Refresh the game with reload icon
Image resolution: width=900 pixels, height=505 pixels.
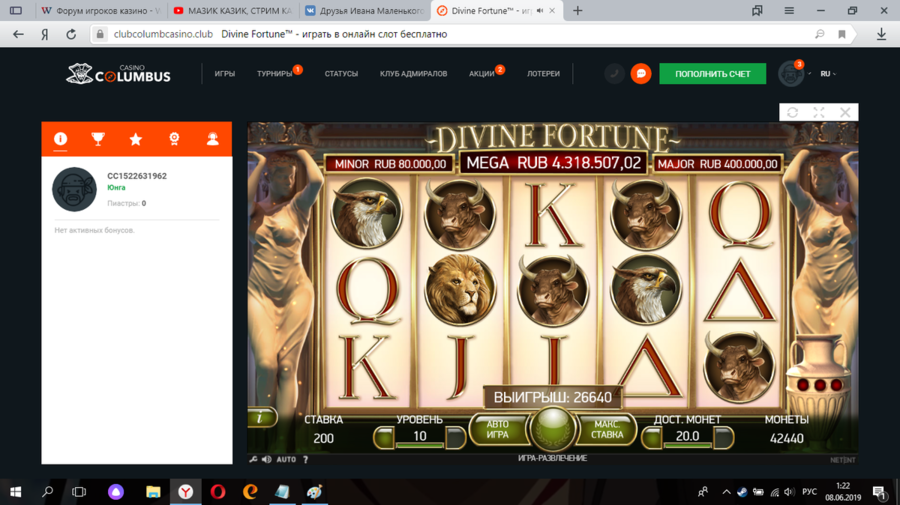(x=793, y=113)
